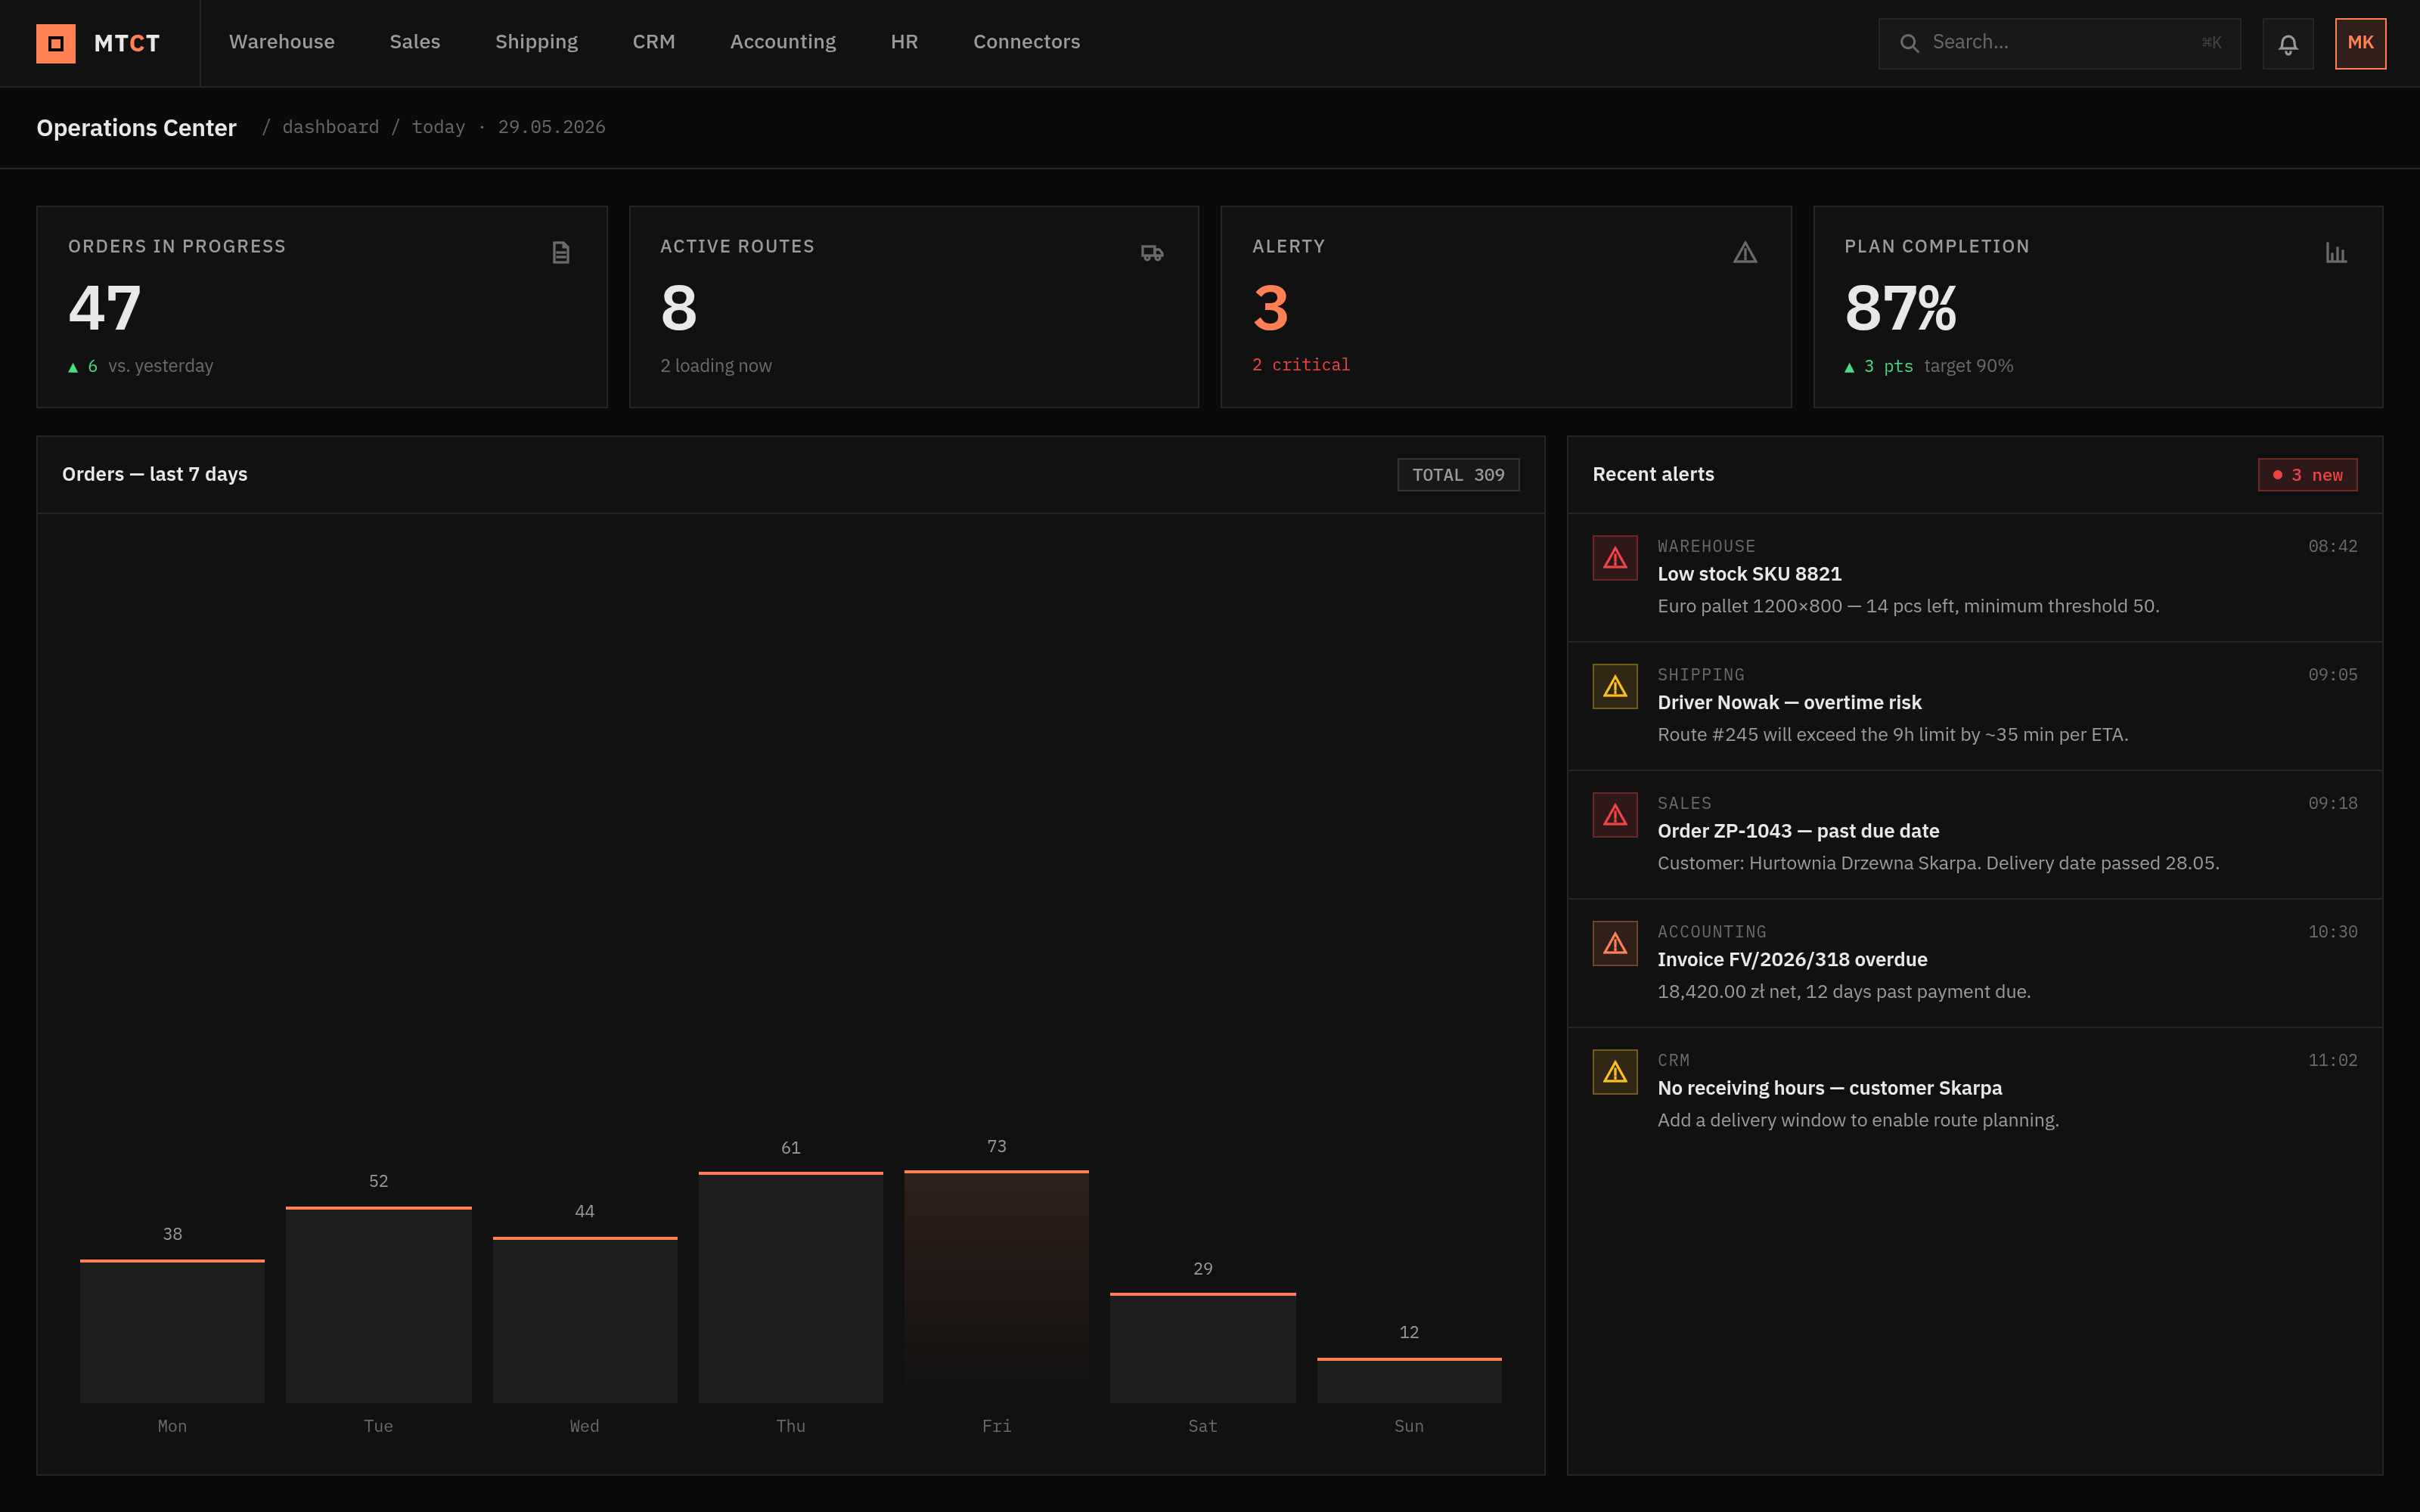Screen dimensions: 2420x1512
Task: Click the 09:18 alert timestamp
Action: click(2332, 803)
